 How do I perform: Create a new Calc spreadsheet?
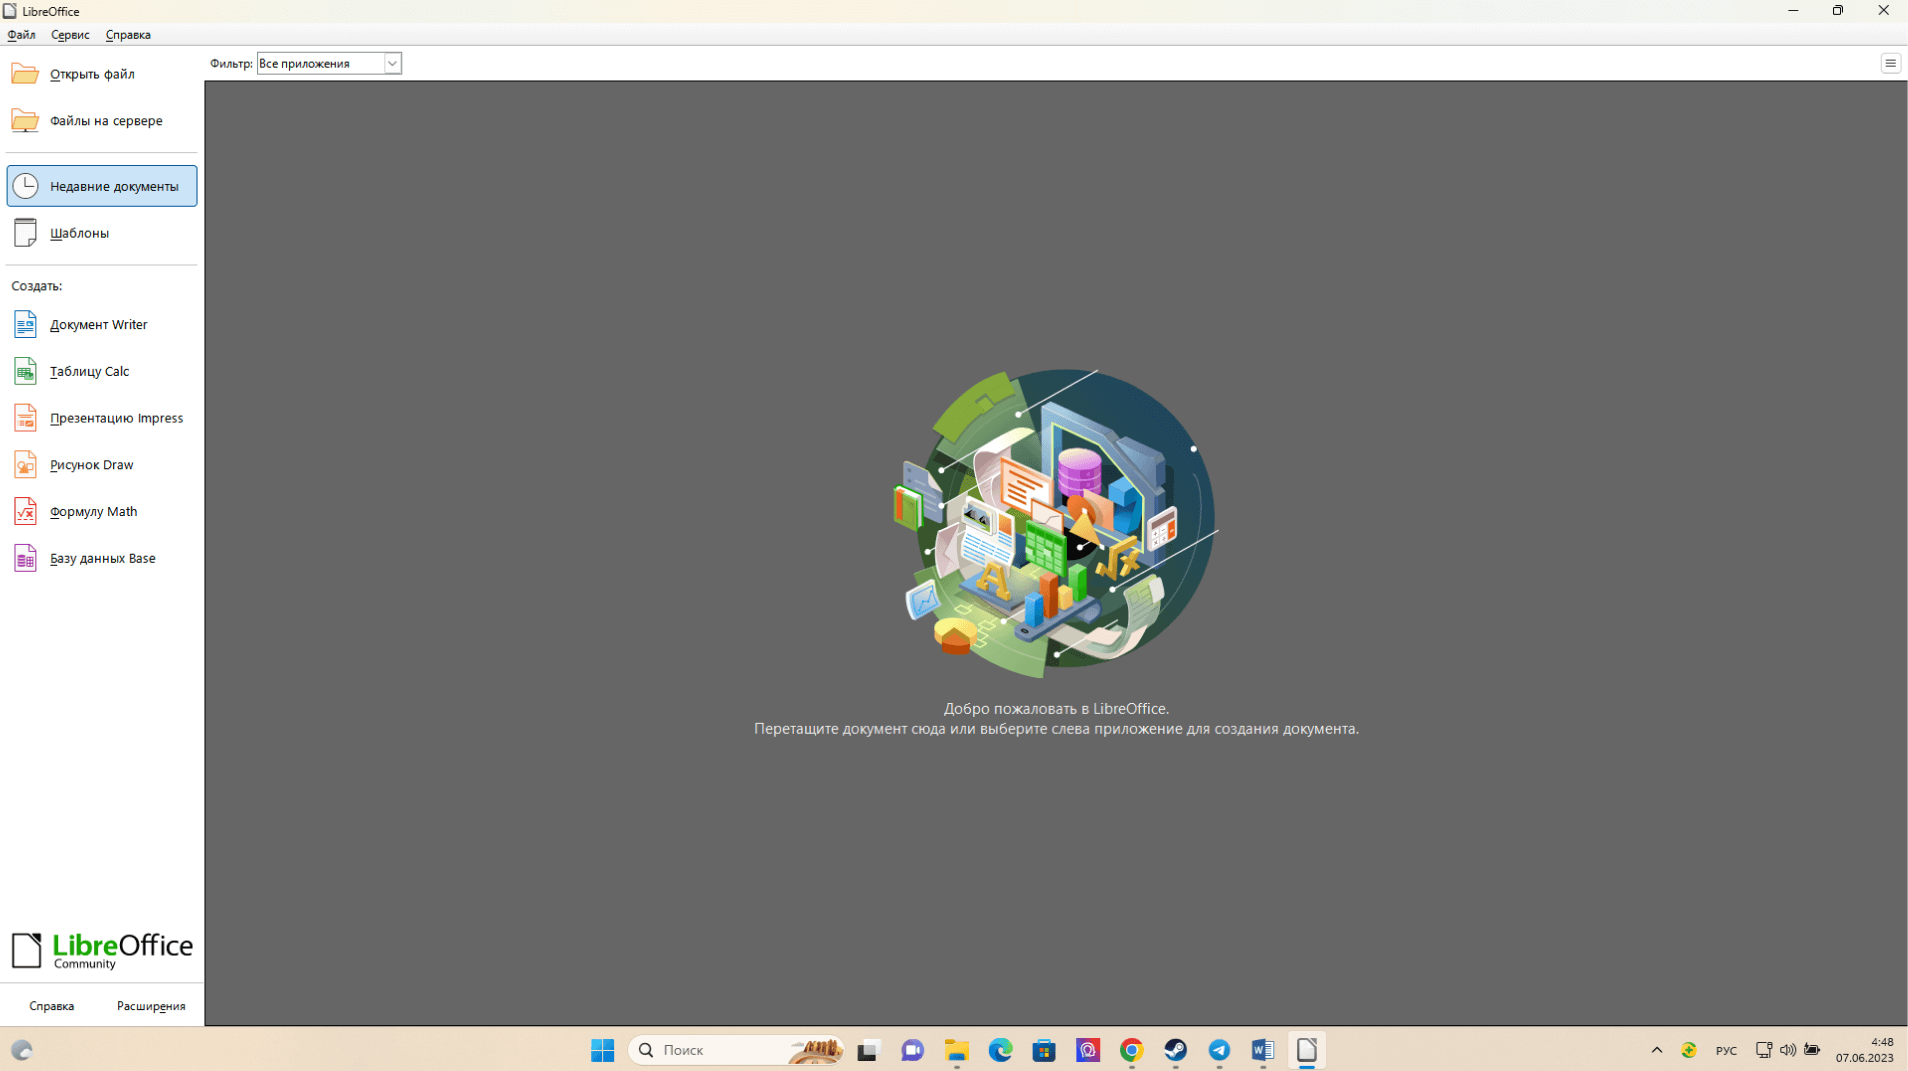pos(25,372)
